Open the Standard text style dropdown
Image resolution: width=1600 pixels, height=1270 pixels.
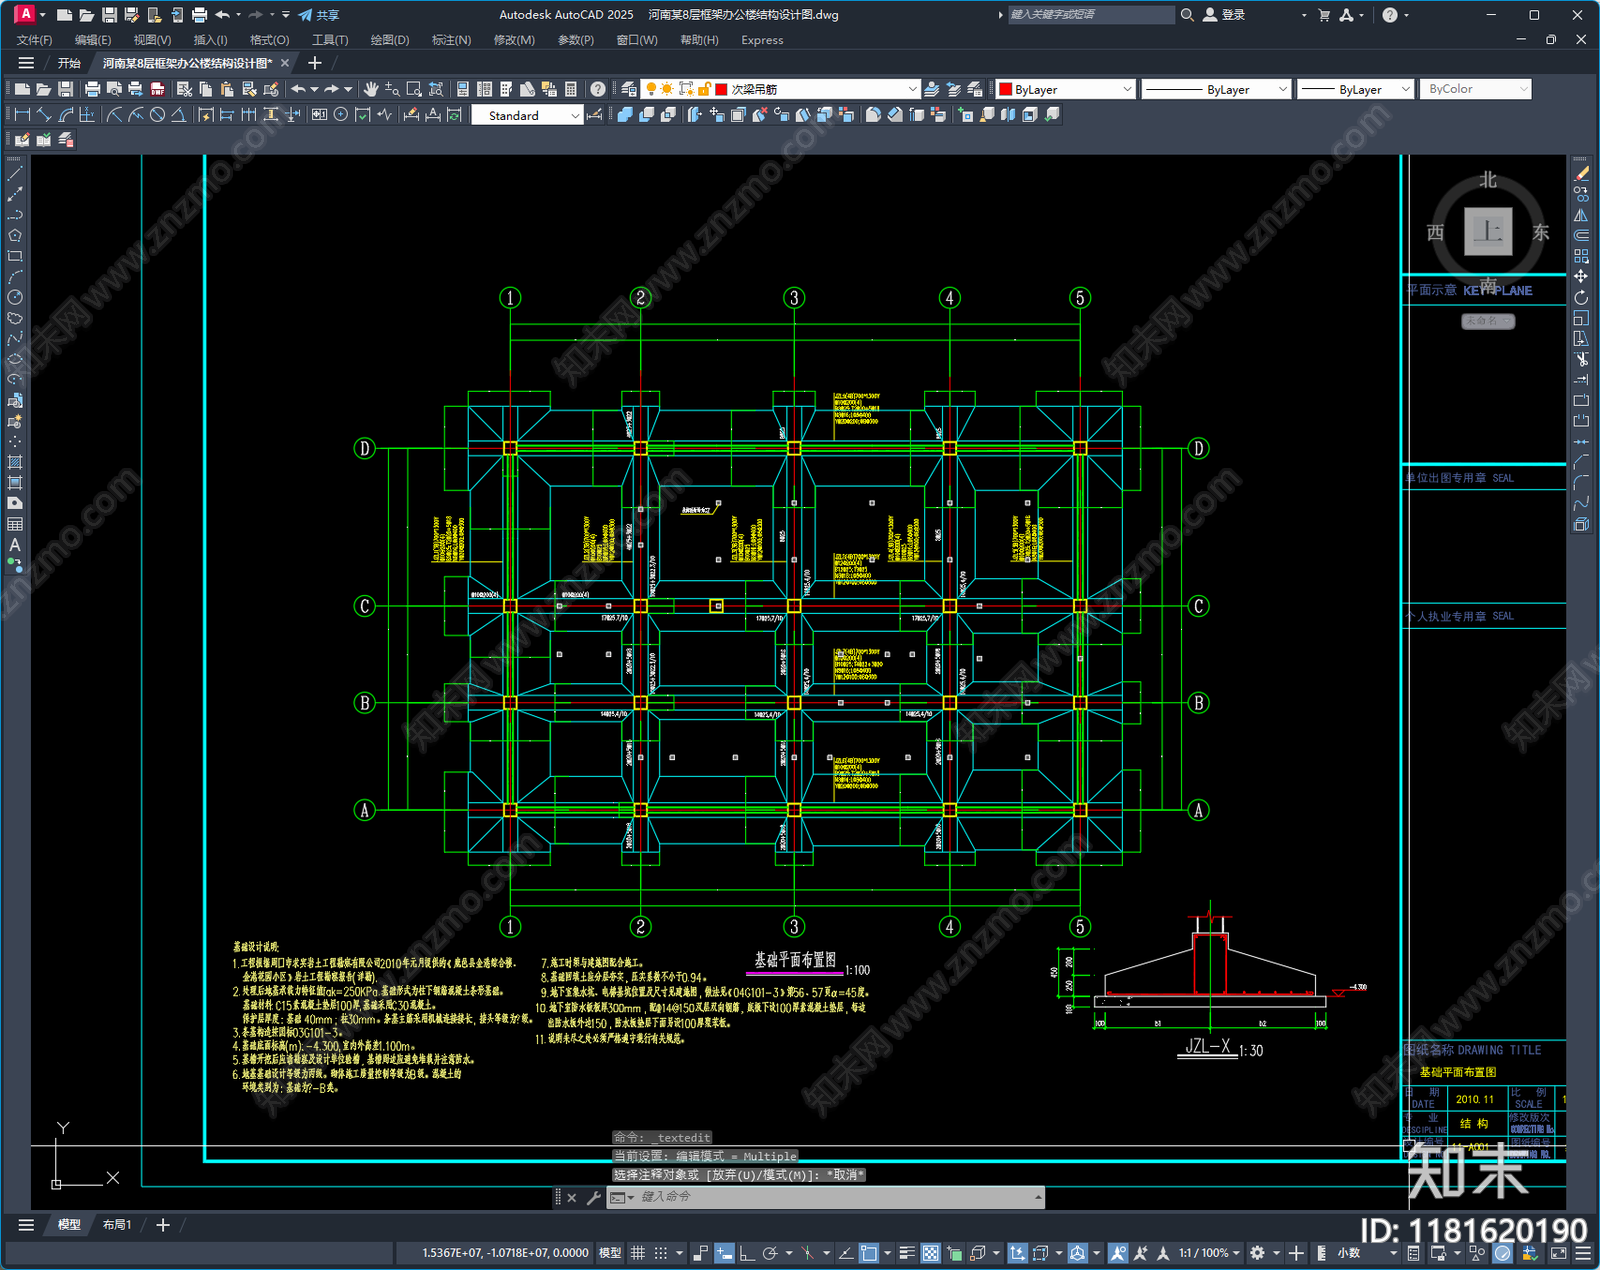[x=527, y=115]
